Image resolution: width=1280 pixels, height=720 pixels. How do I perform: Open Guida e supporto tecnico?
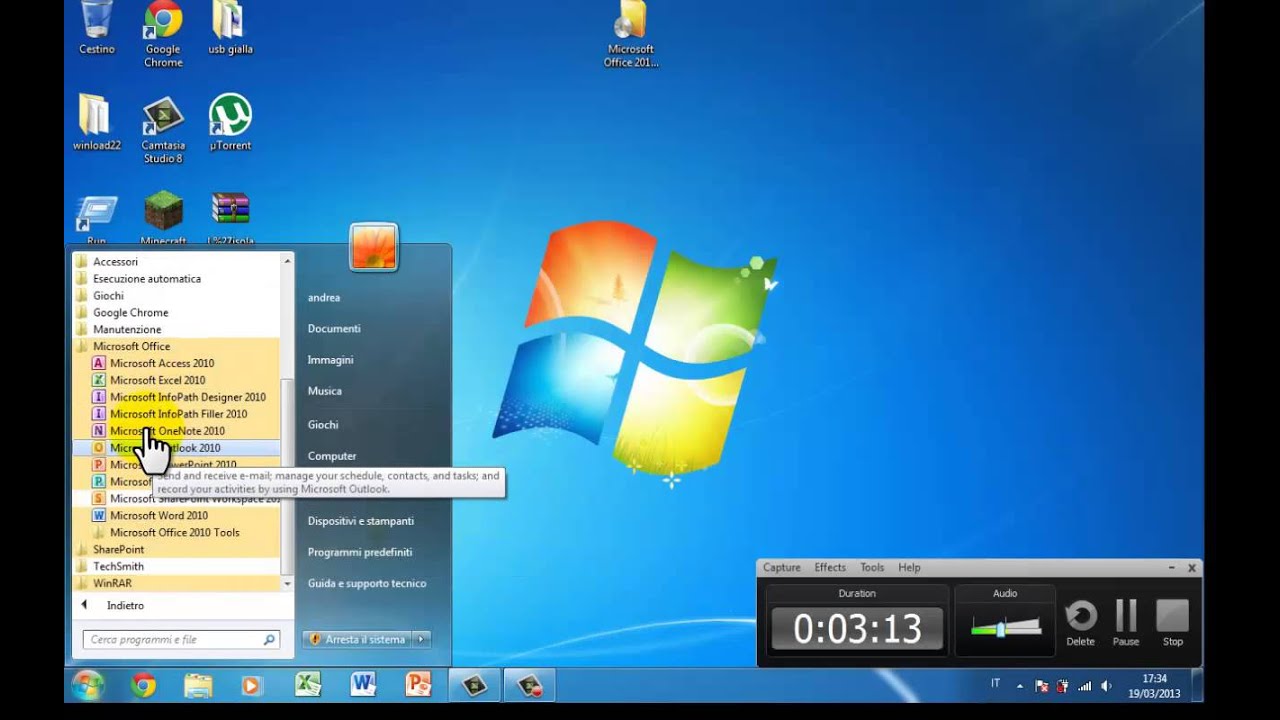[367, 583]
